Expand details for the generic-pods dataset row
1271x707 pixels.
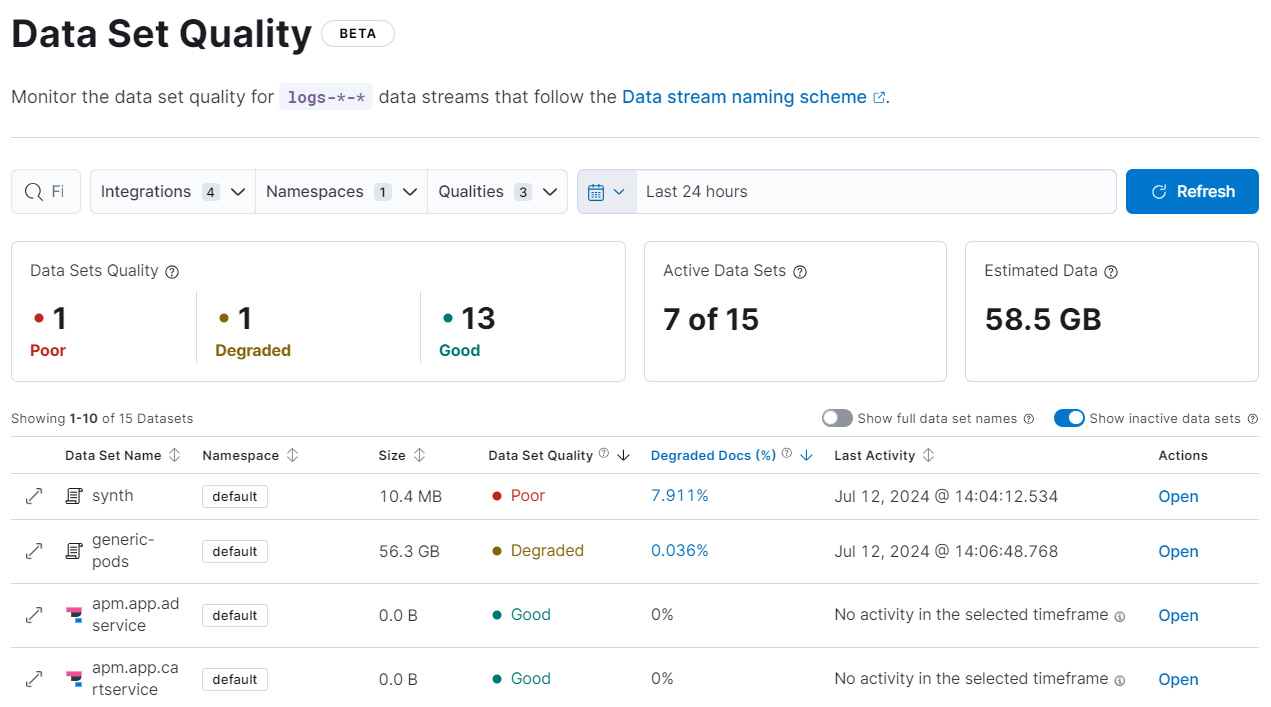click(x=34, y=551)
